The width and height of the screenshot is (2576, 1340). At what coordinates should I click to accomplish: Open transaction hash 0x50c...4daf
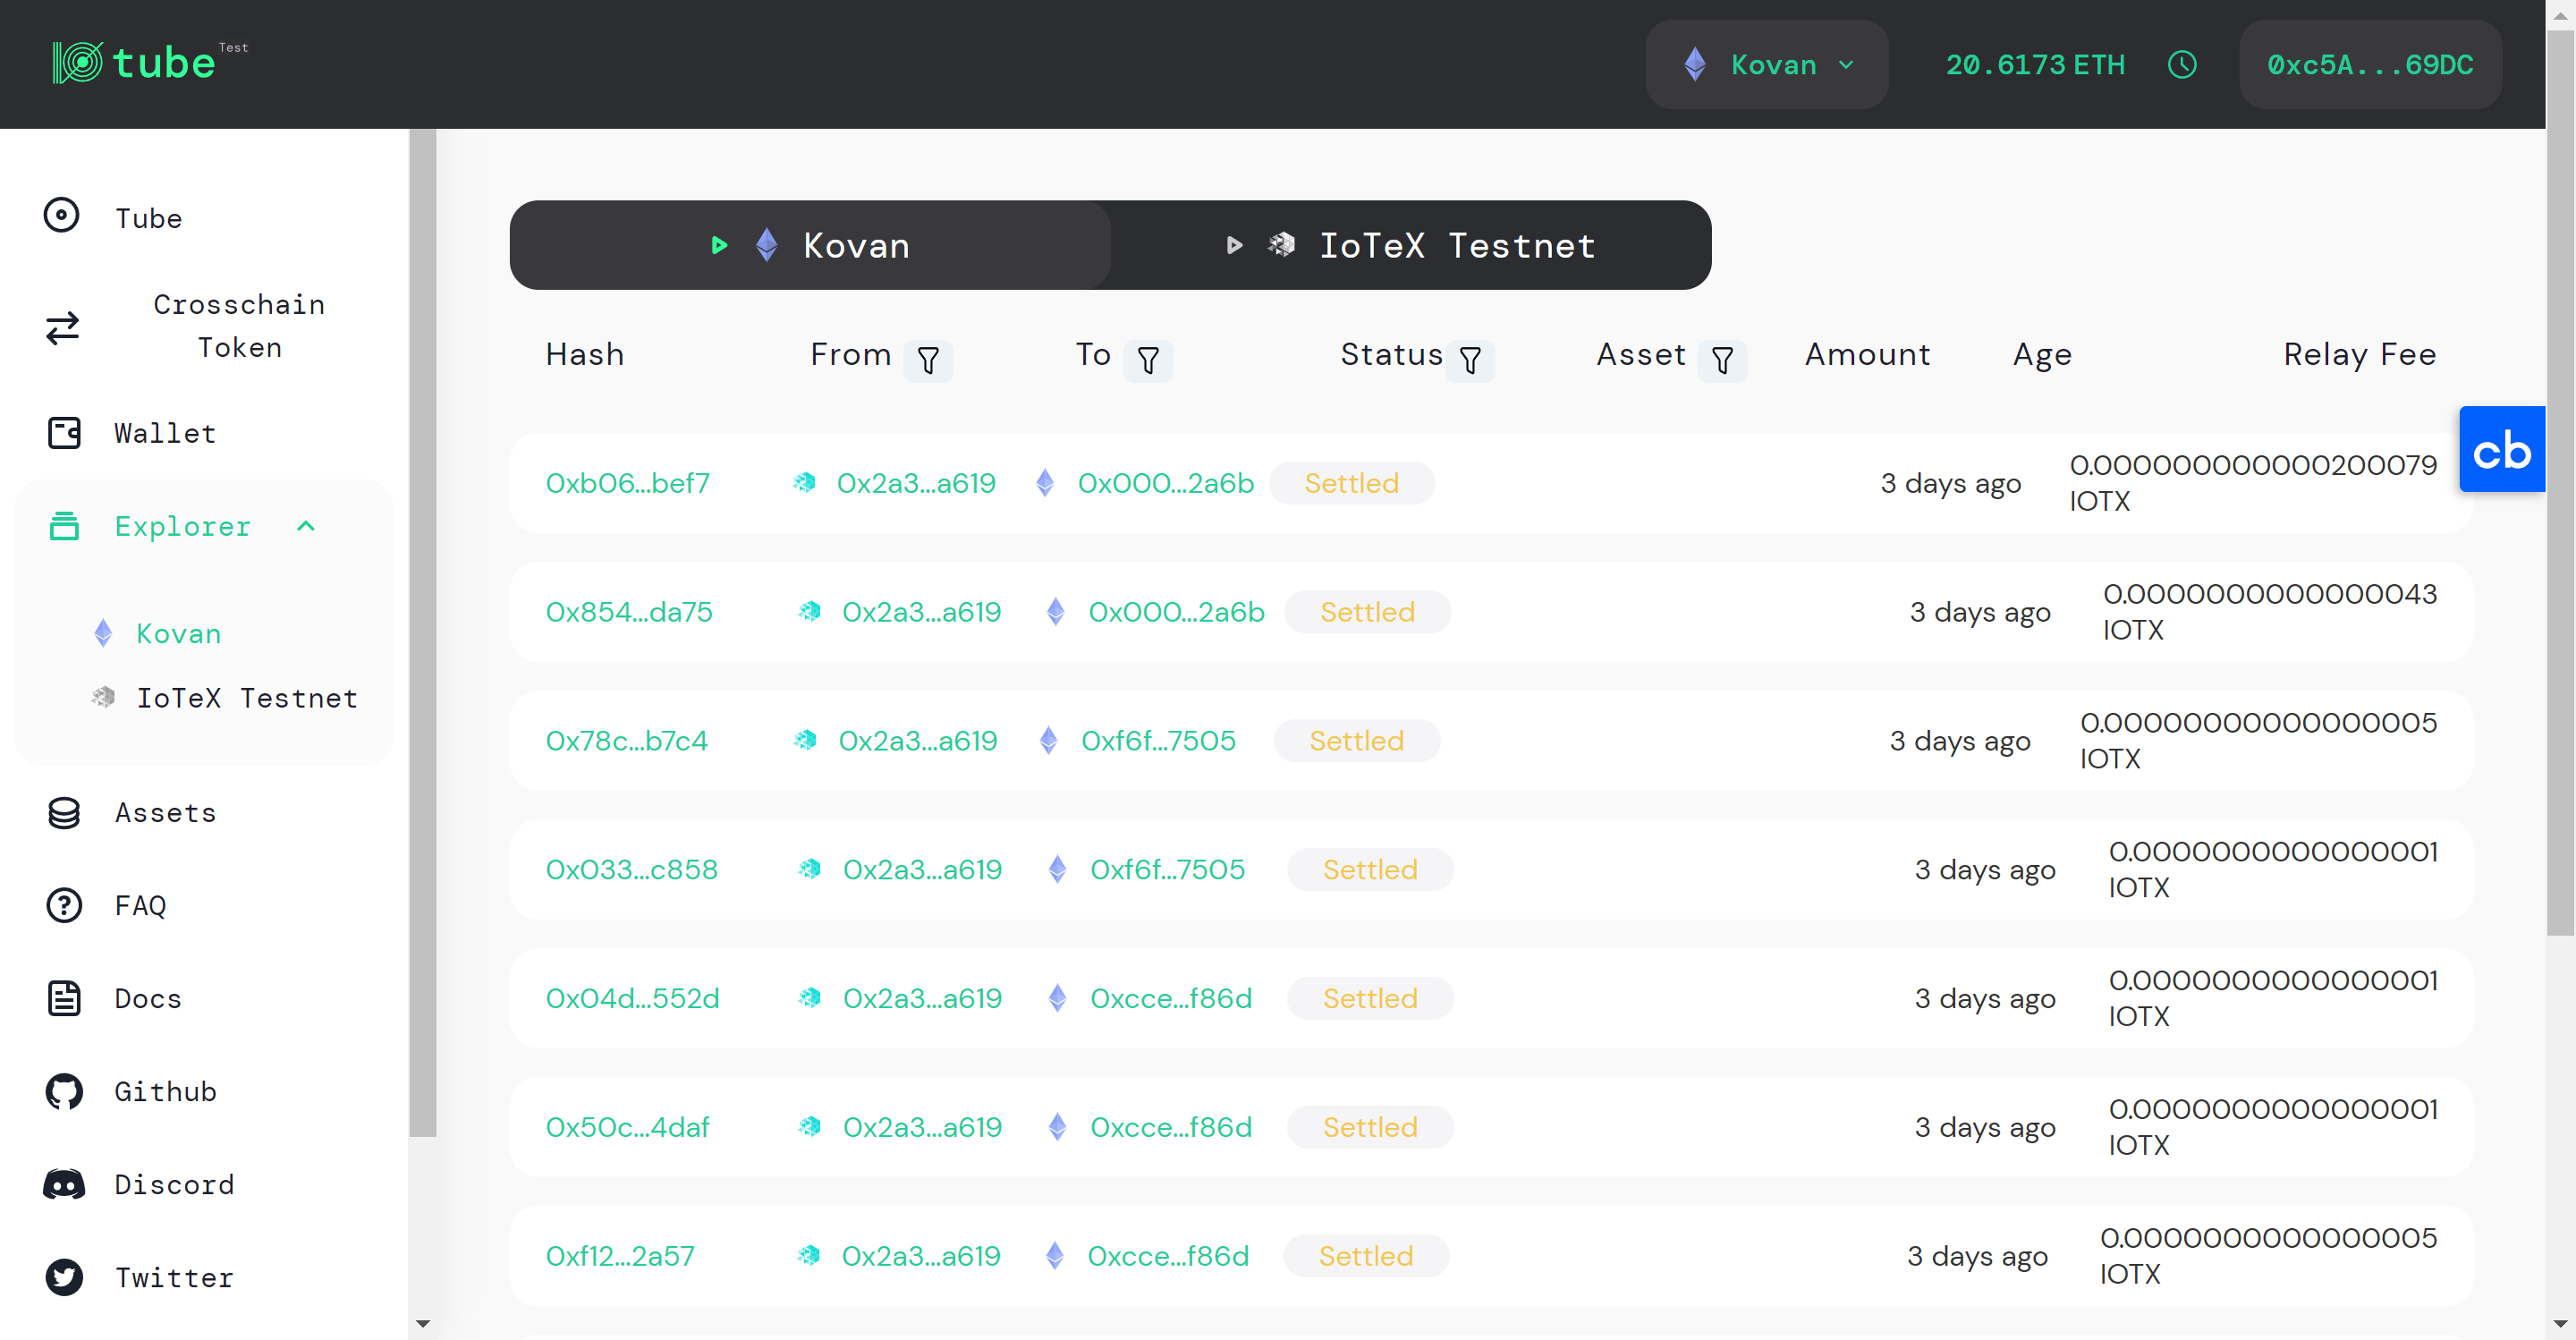click(x=628, y=1127)
